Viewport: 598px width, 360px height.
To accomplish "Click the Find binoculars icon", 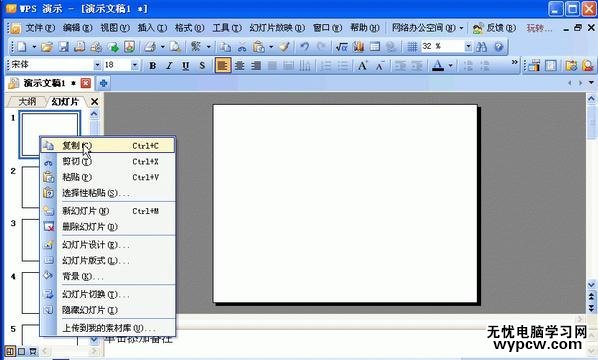I will click(482, 47).
